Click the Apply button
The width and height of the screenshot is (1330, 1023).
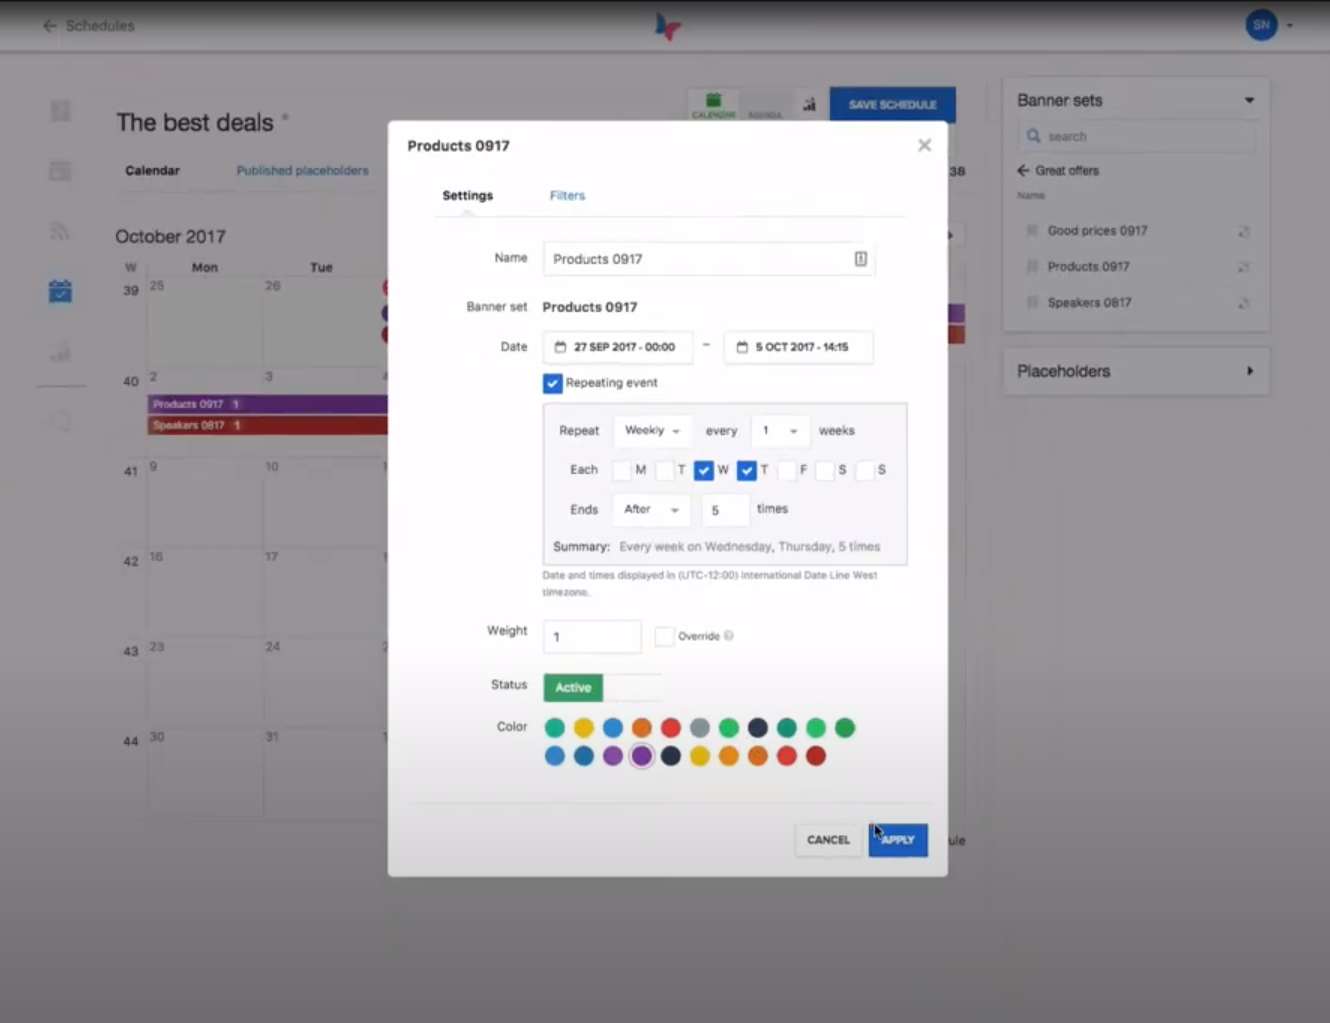click(x=897, y=840)
